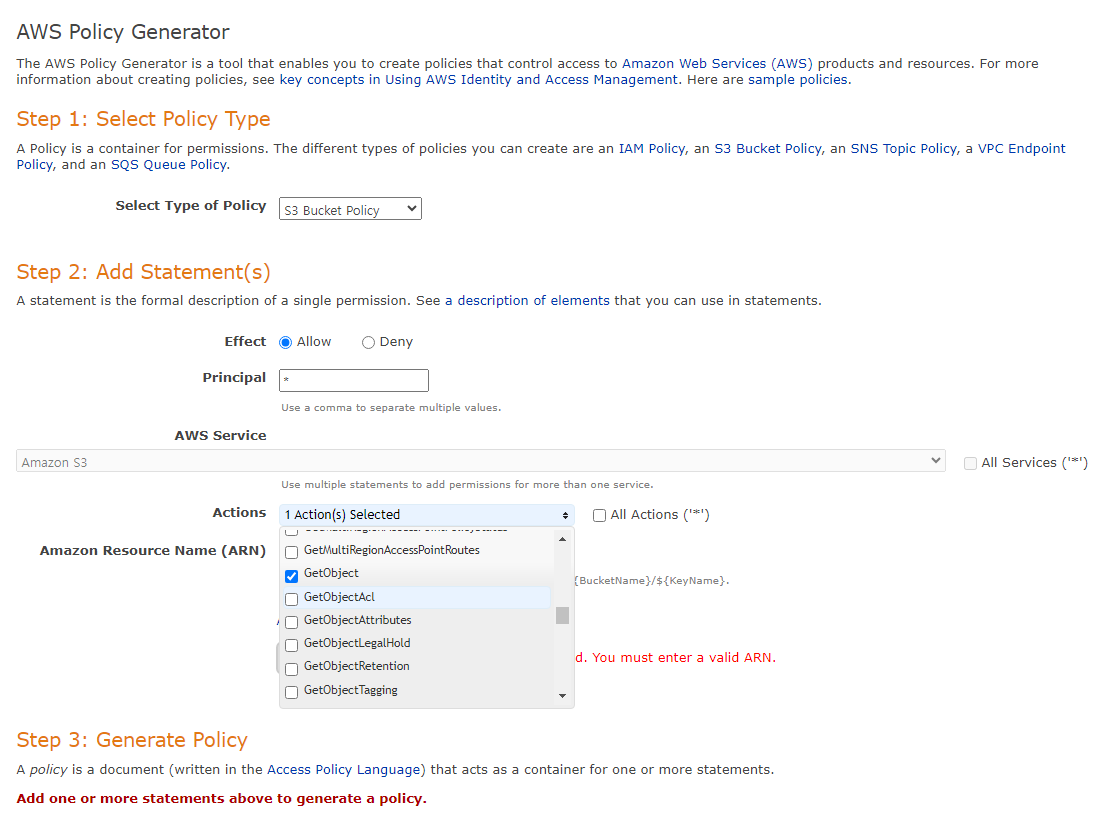1112x837 pixels.
Task: Check the All Actions checkbox
Action: click(x=599, y=516)
